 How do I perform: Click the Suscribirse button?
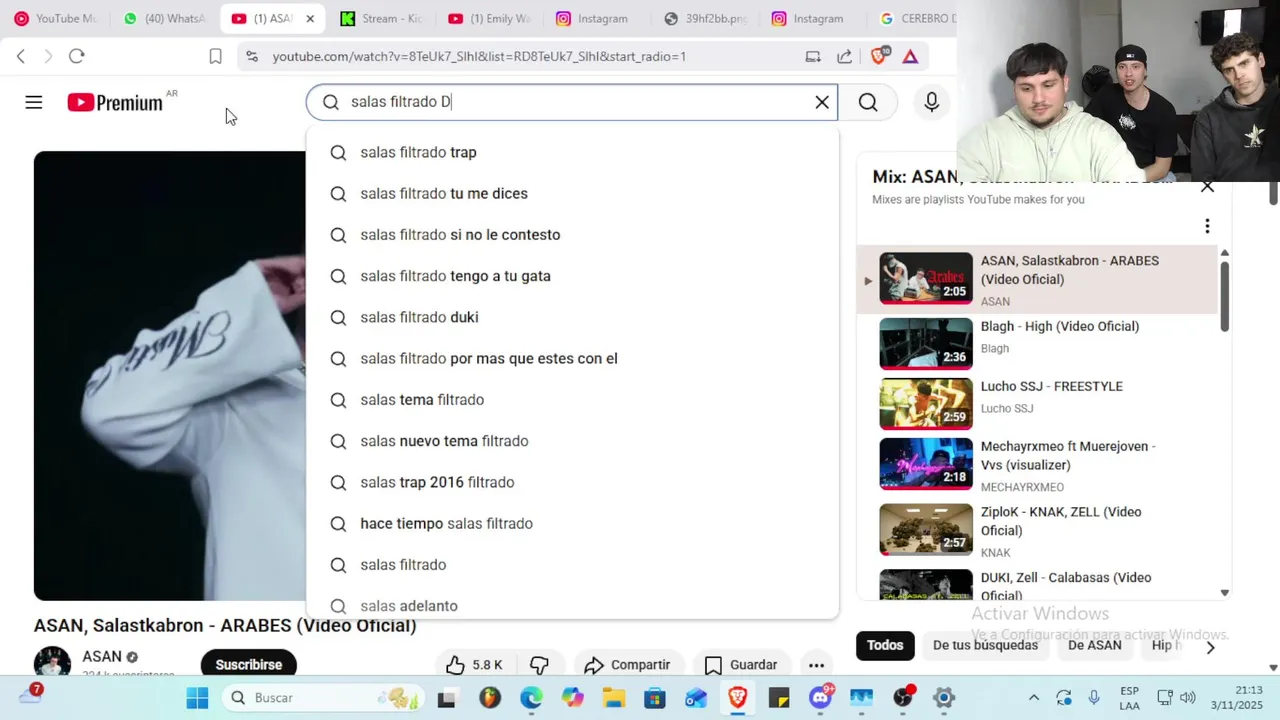(x=248, y=665)
